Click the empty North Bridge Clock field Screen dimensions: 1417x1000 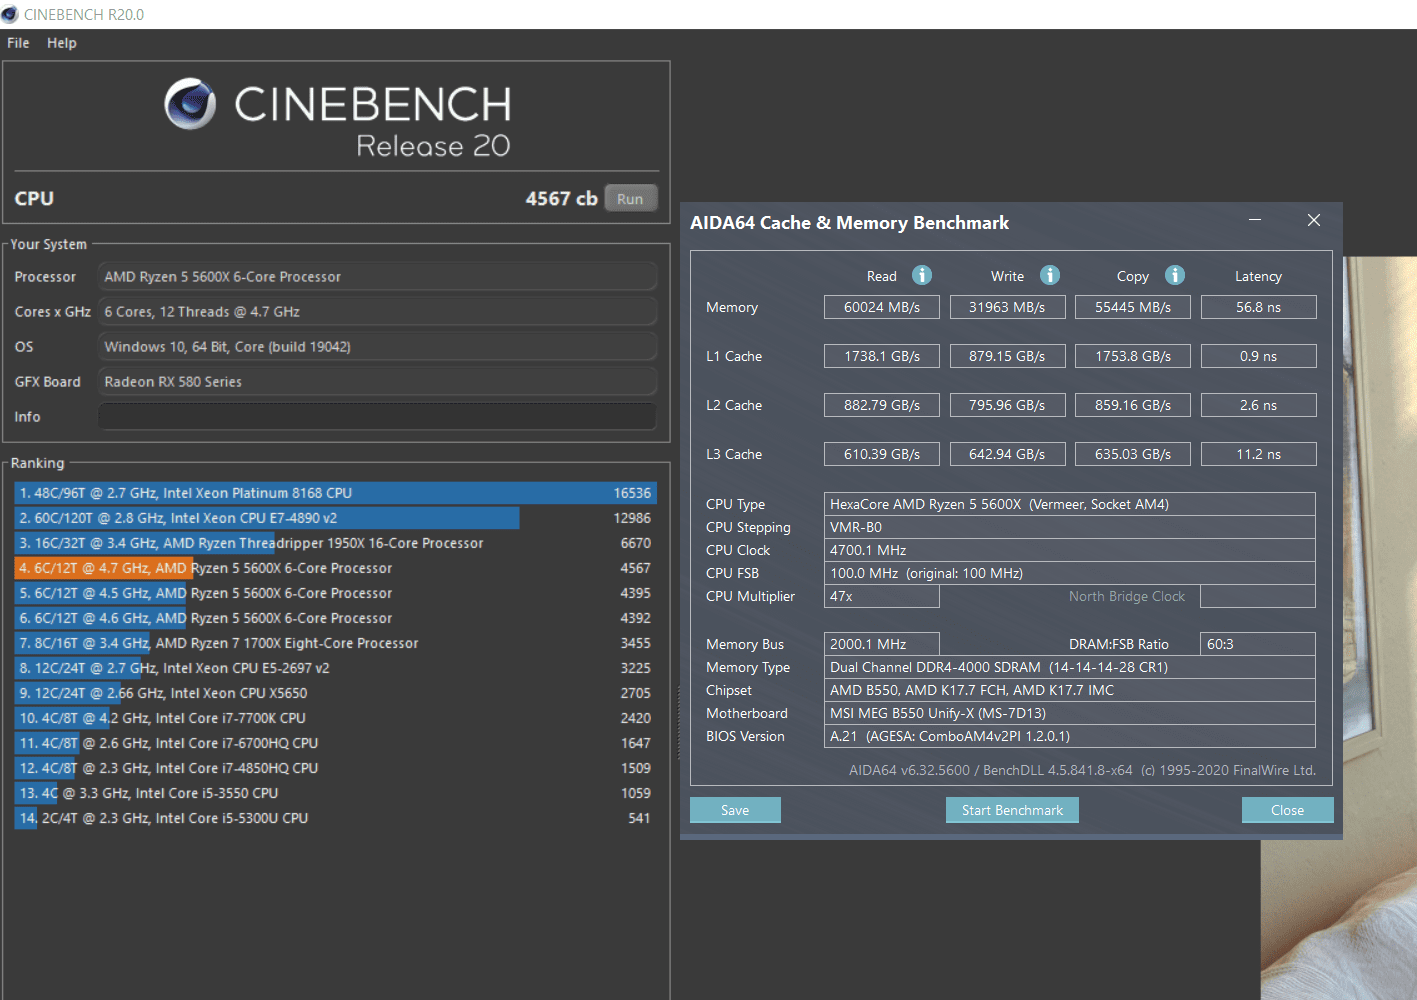click(1258, 596)
